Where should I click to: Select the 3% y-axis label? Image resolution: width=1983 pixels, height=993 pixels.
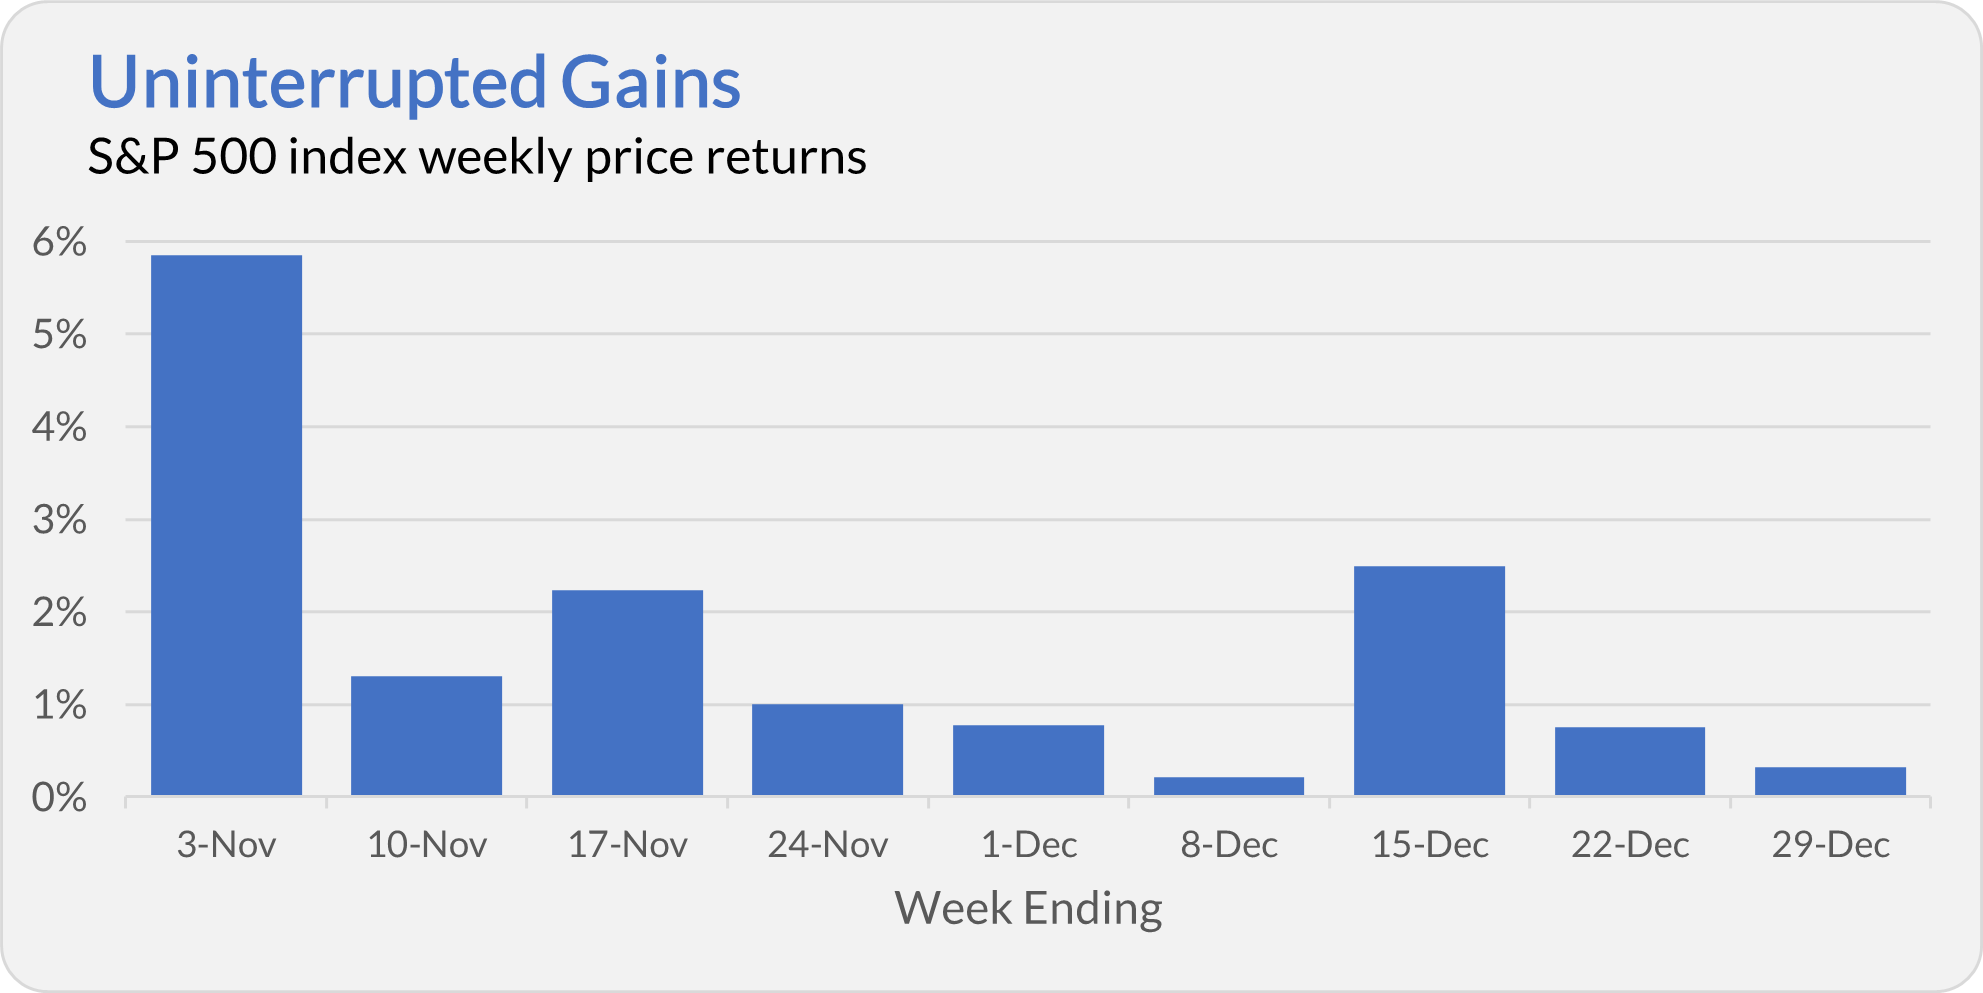tap(59, 520)
